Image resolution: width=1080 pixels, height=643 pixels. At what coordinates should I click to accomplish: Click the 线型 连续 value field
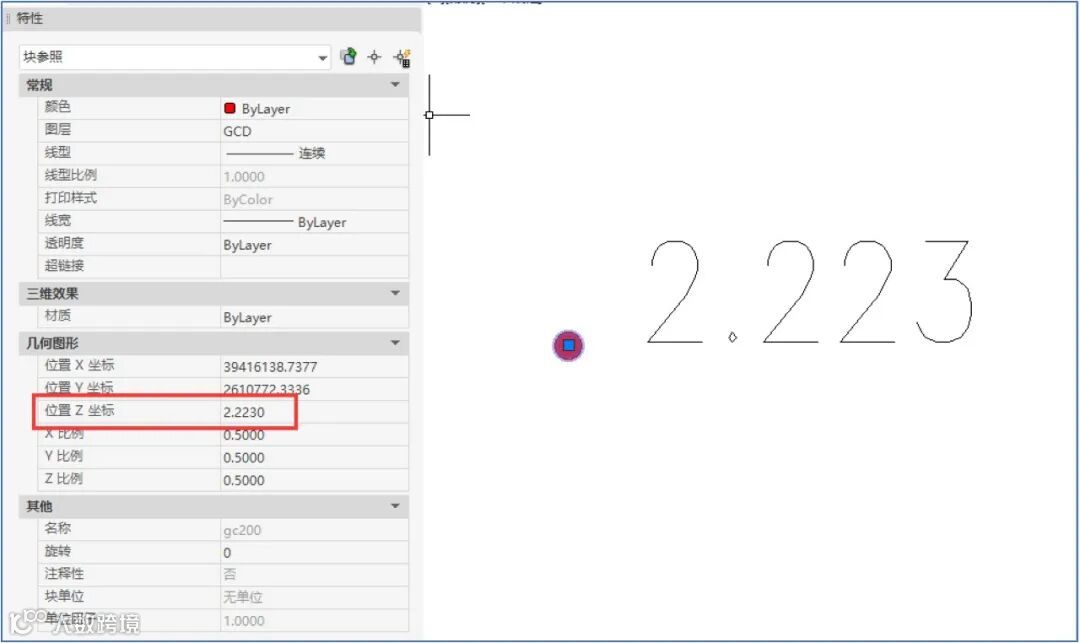(314, 154)
